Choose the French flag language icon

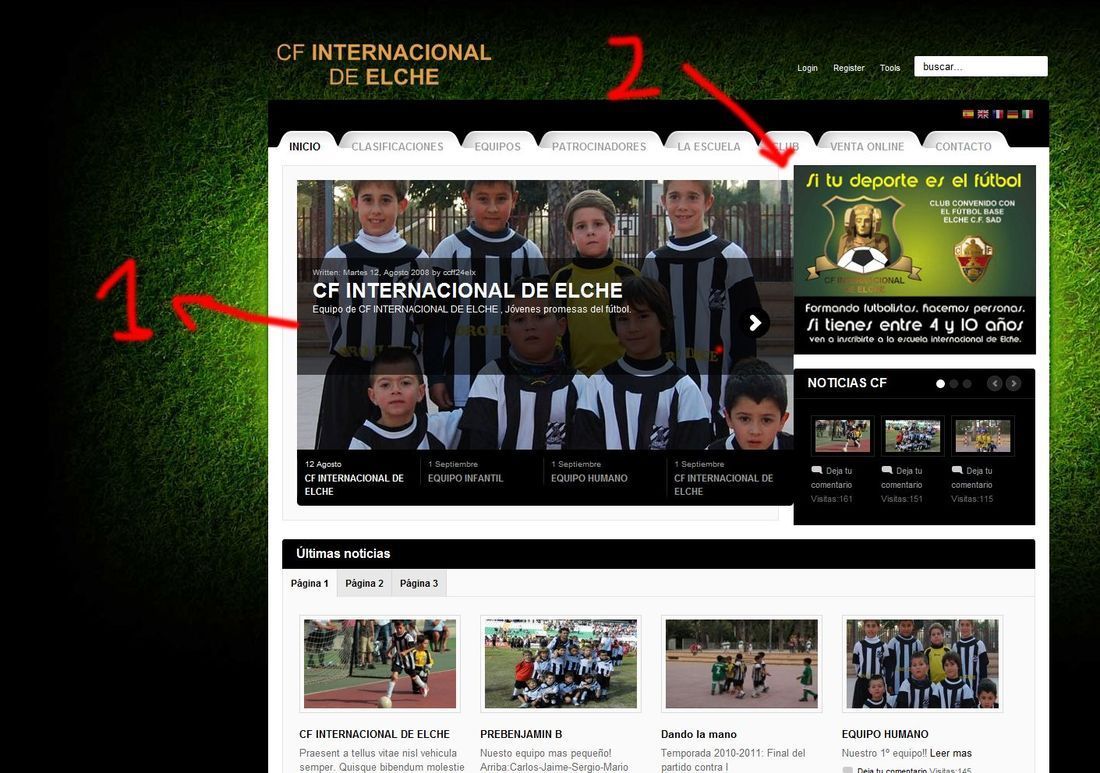coord(998,114)
